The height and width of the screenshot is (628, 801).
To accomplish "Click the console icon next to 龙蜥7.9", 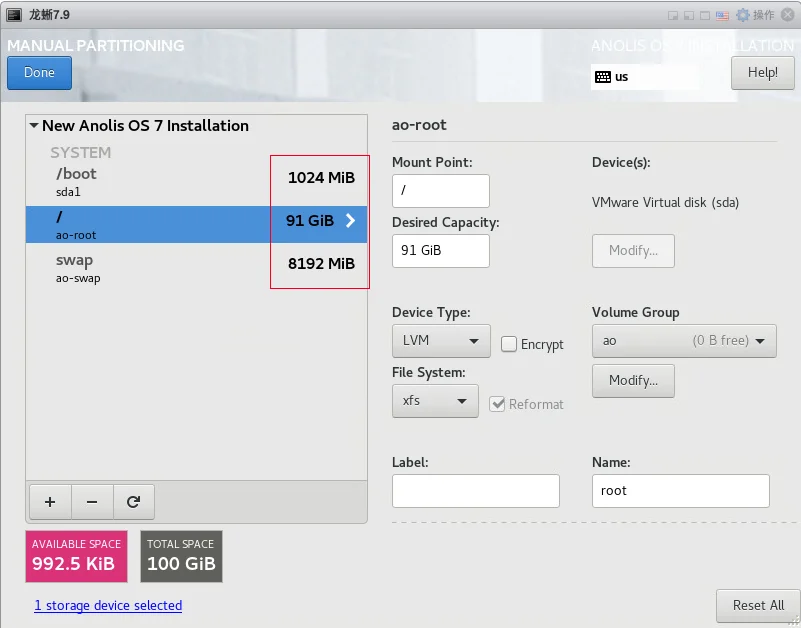I will [14, 15].
